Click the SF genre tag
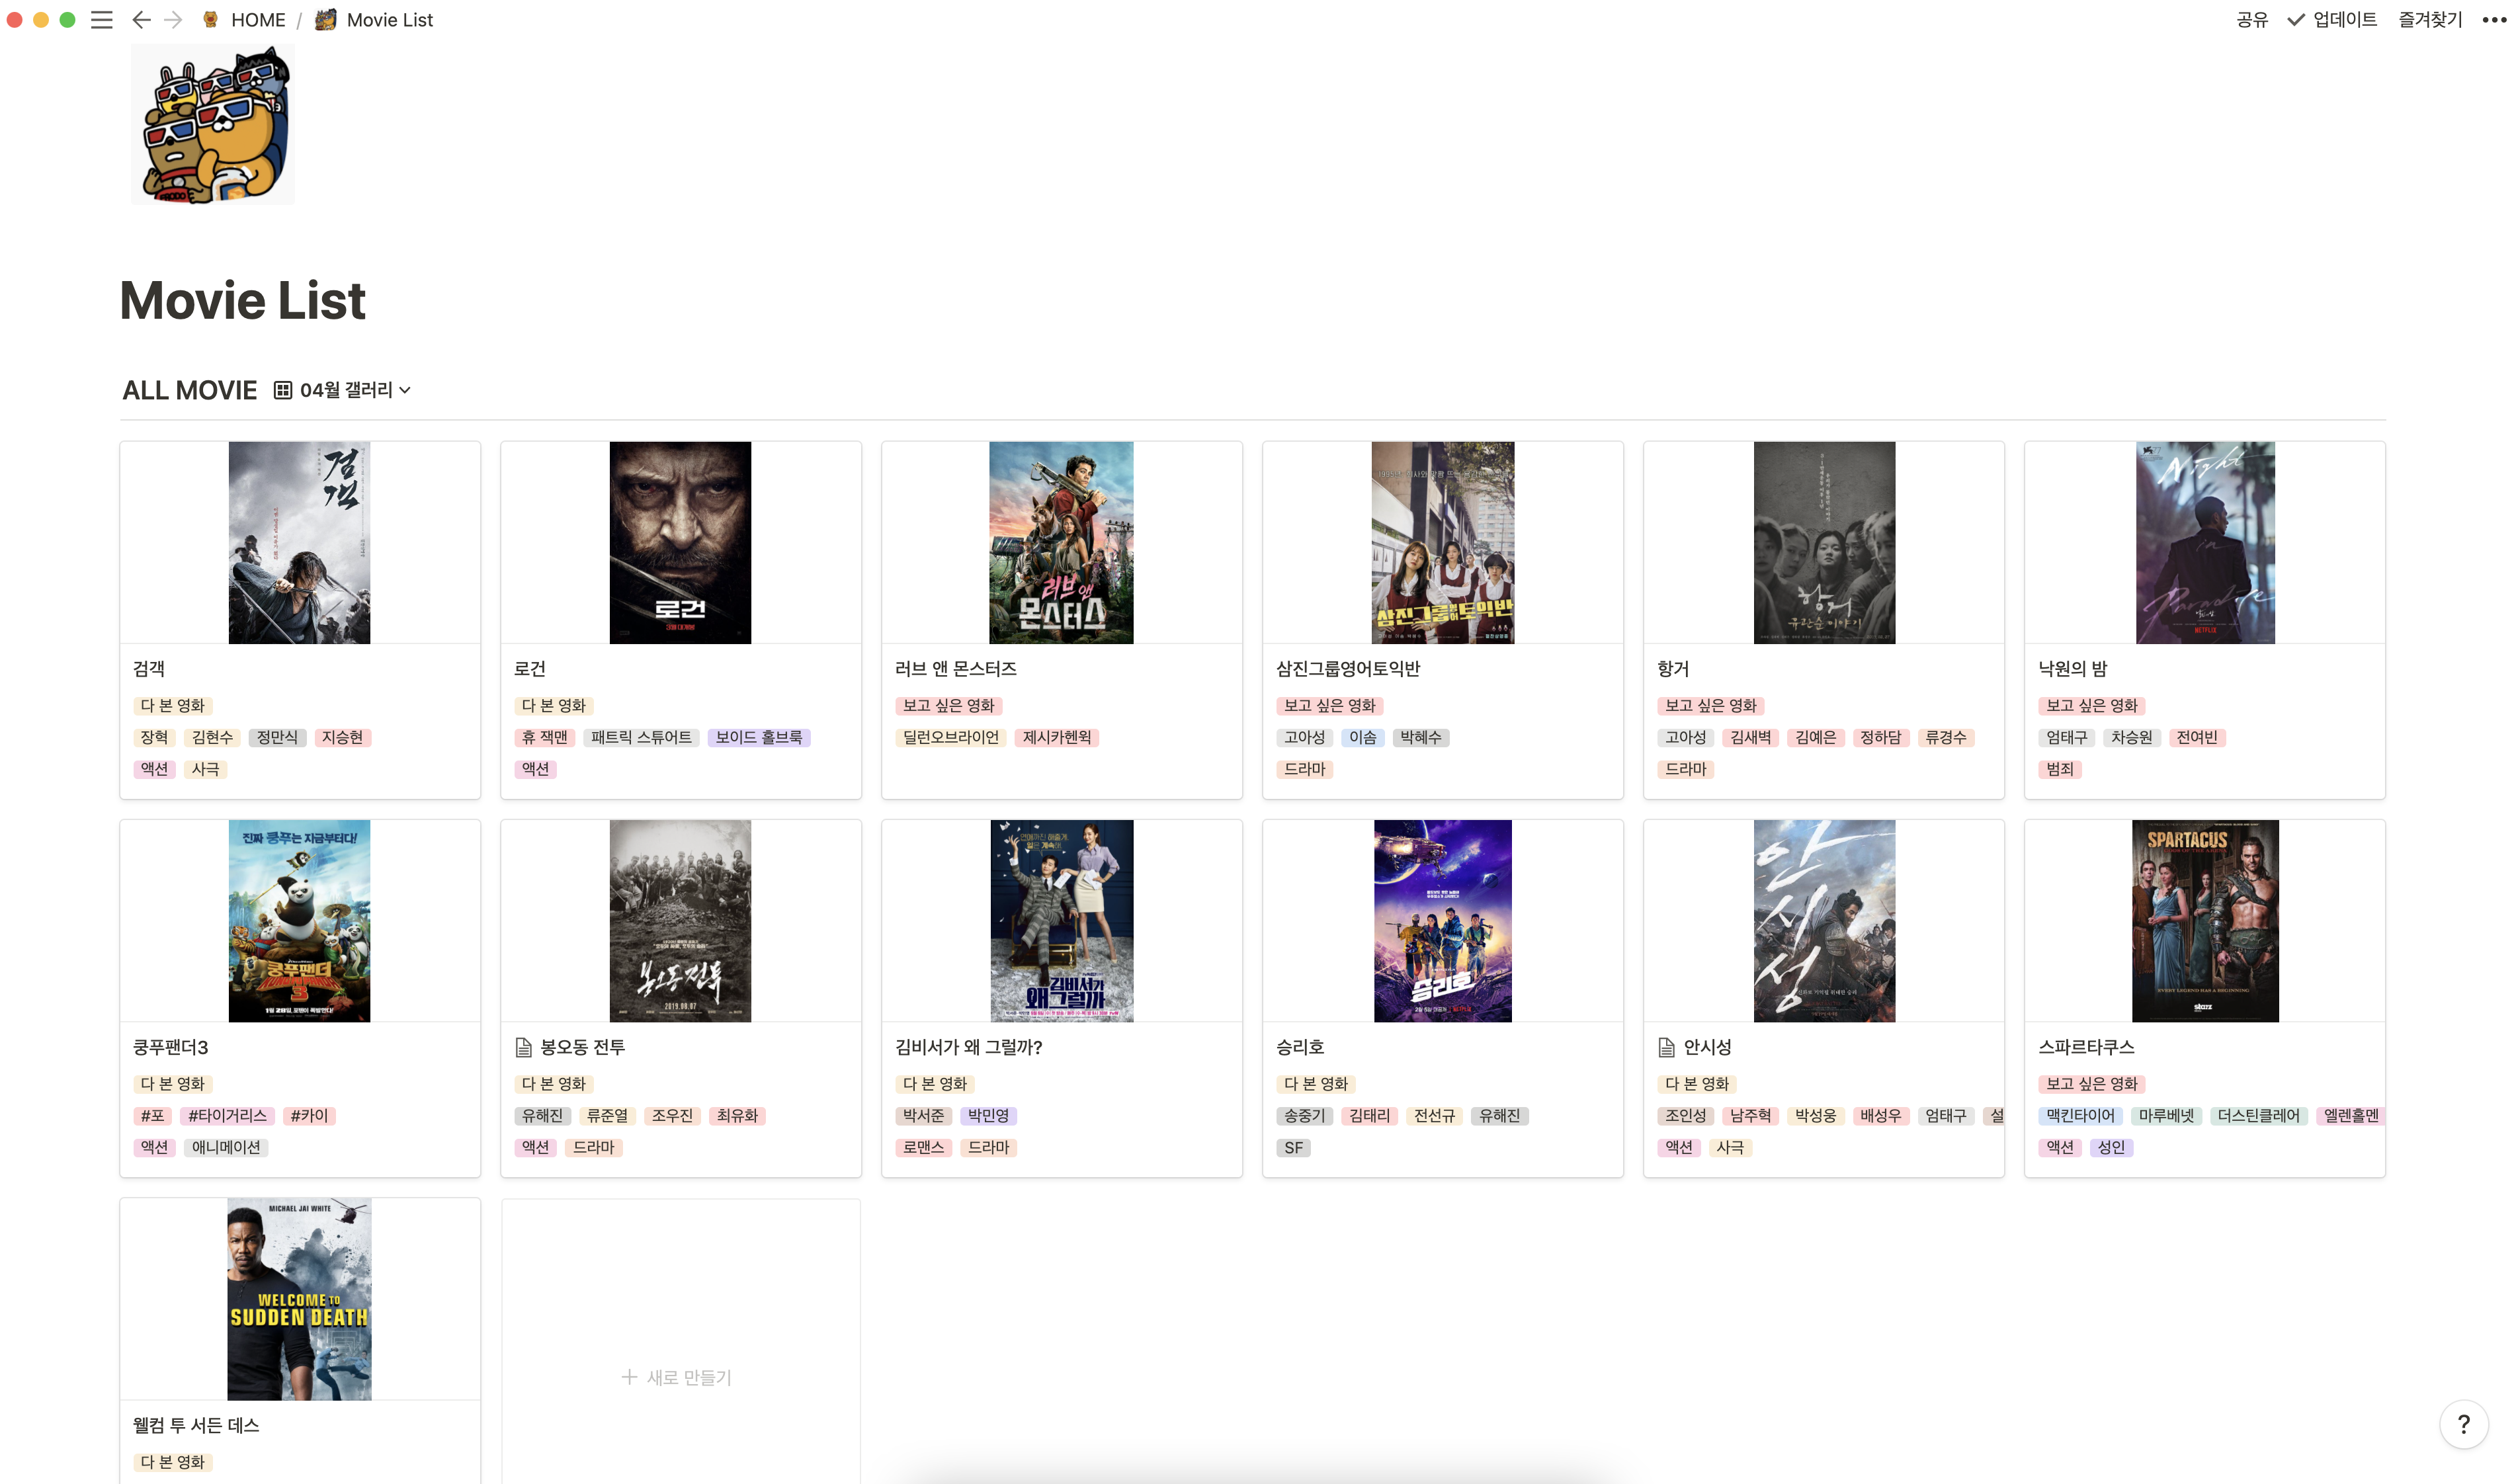The height and width of the screenshot is (1484, 2516). [1293, 1147]
